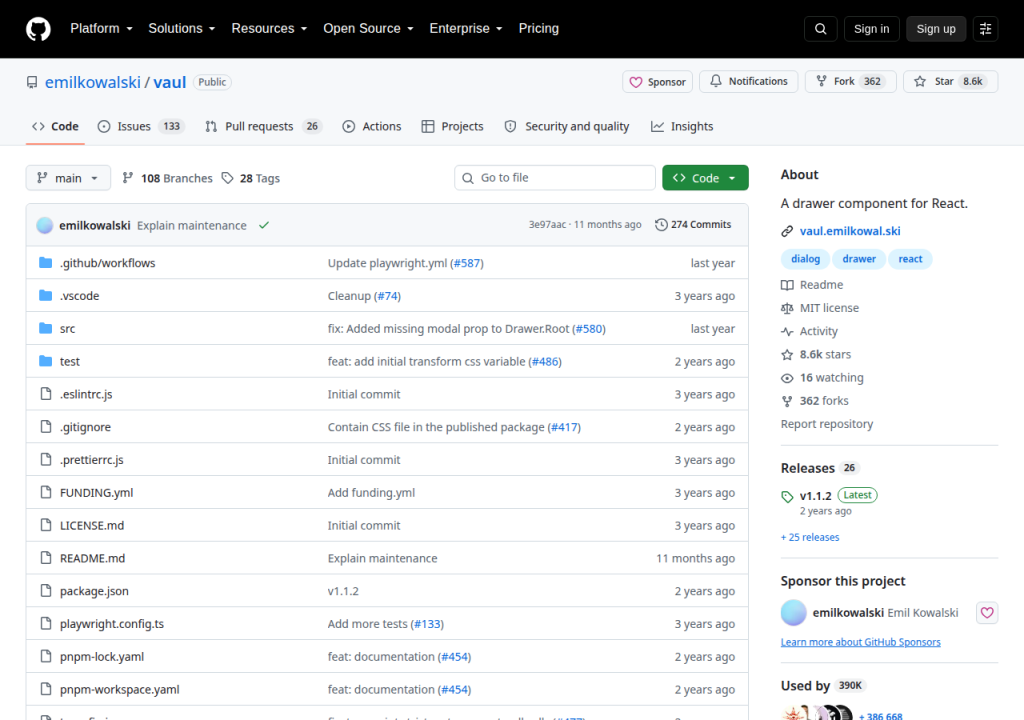Click the emilkowalski avatar under Sponsor this project
This screenshot has width=1024, height=720.
point(793,612)
